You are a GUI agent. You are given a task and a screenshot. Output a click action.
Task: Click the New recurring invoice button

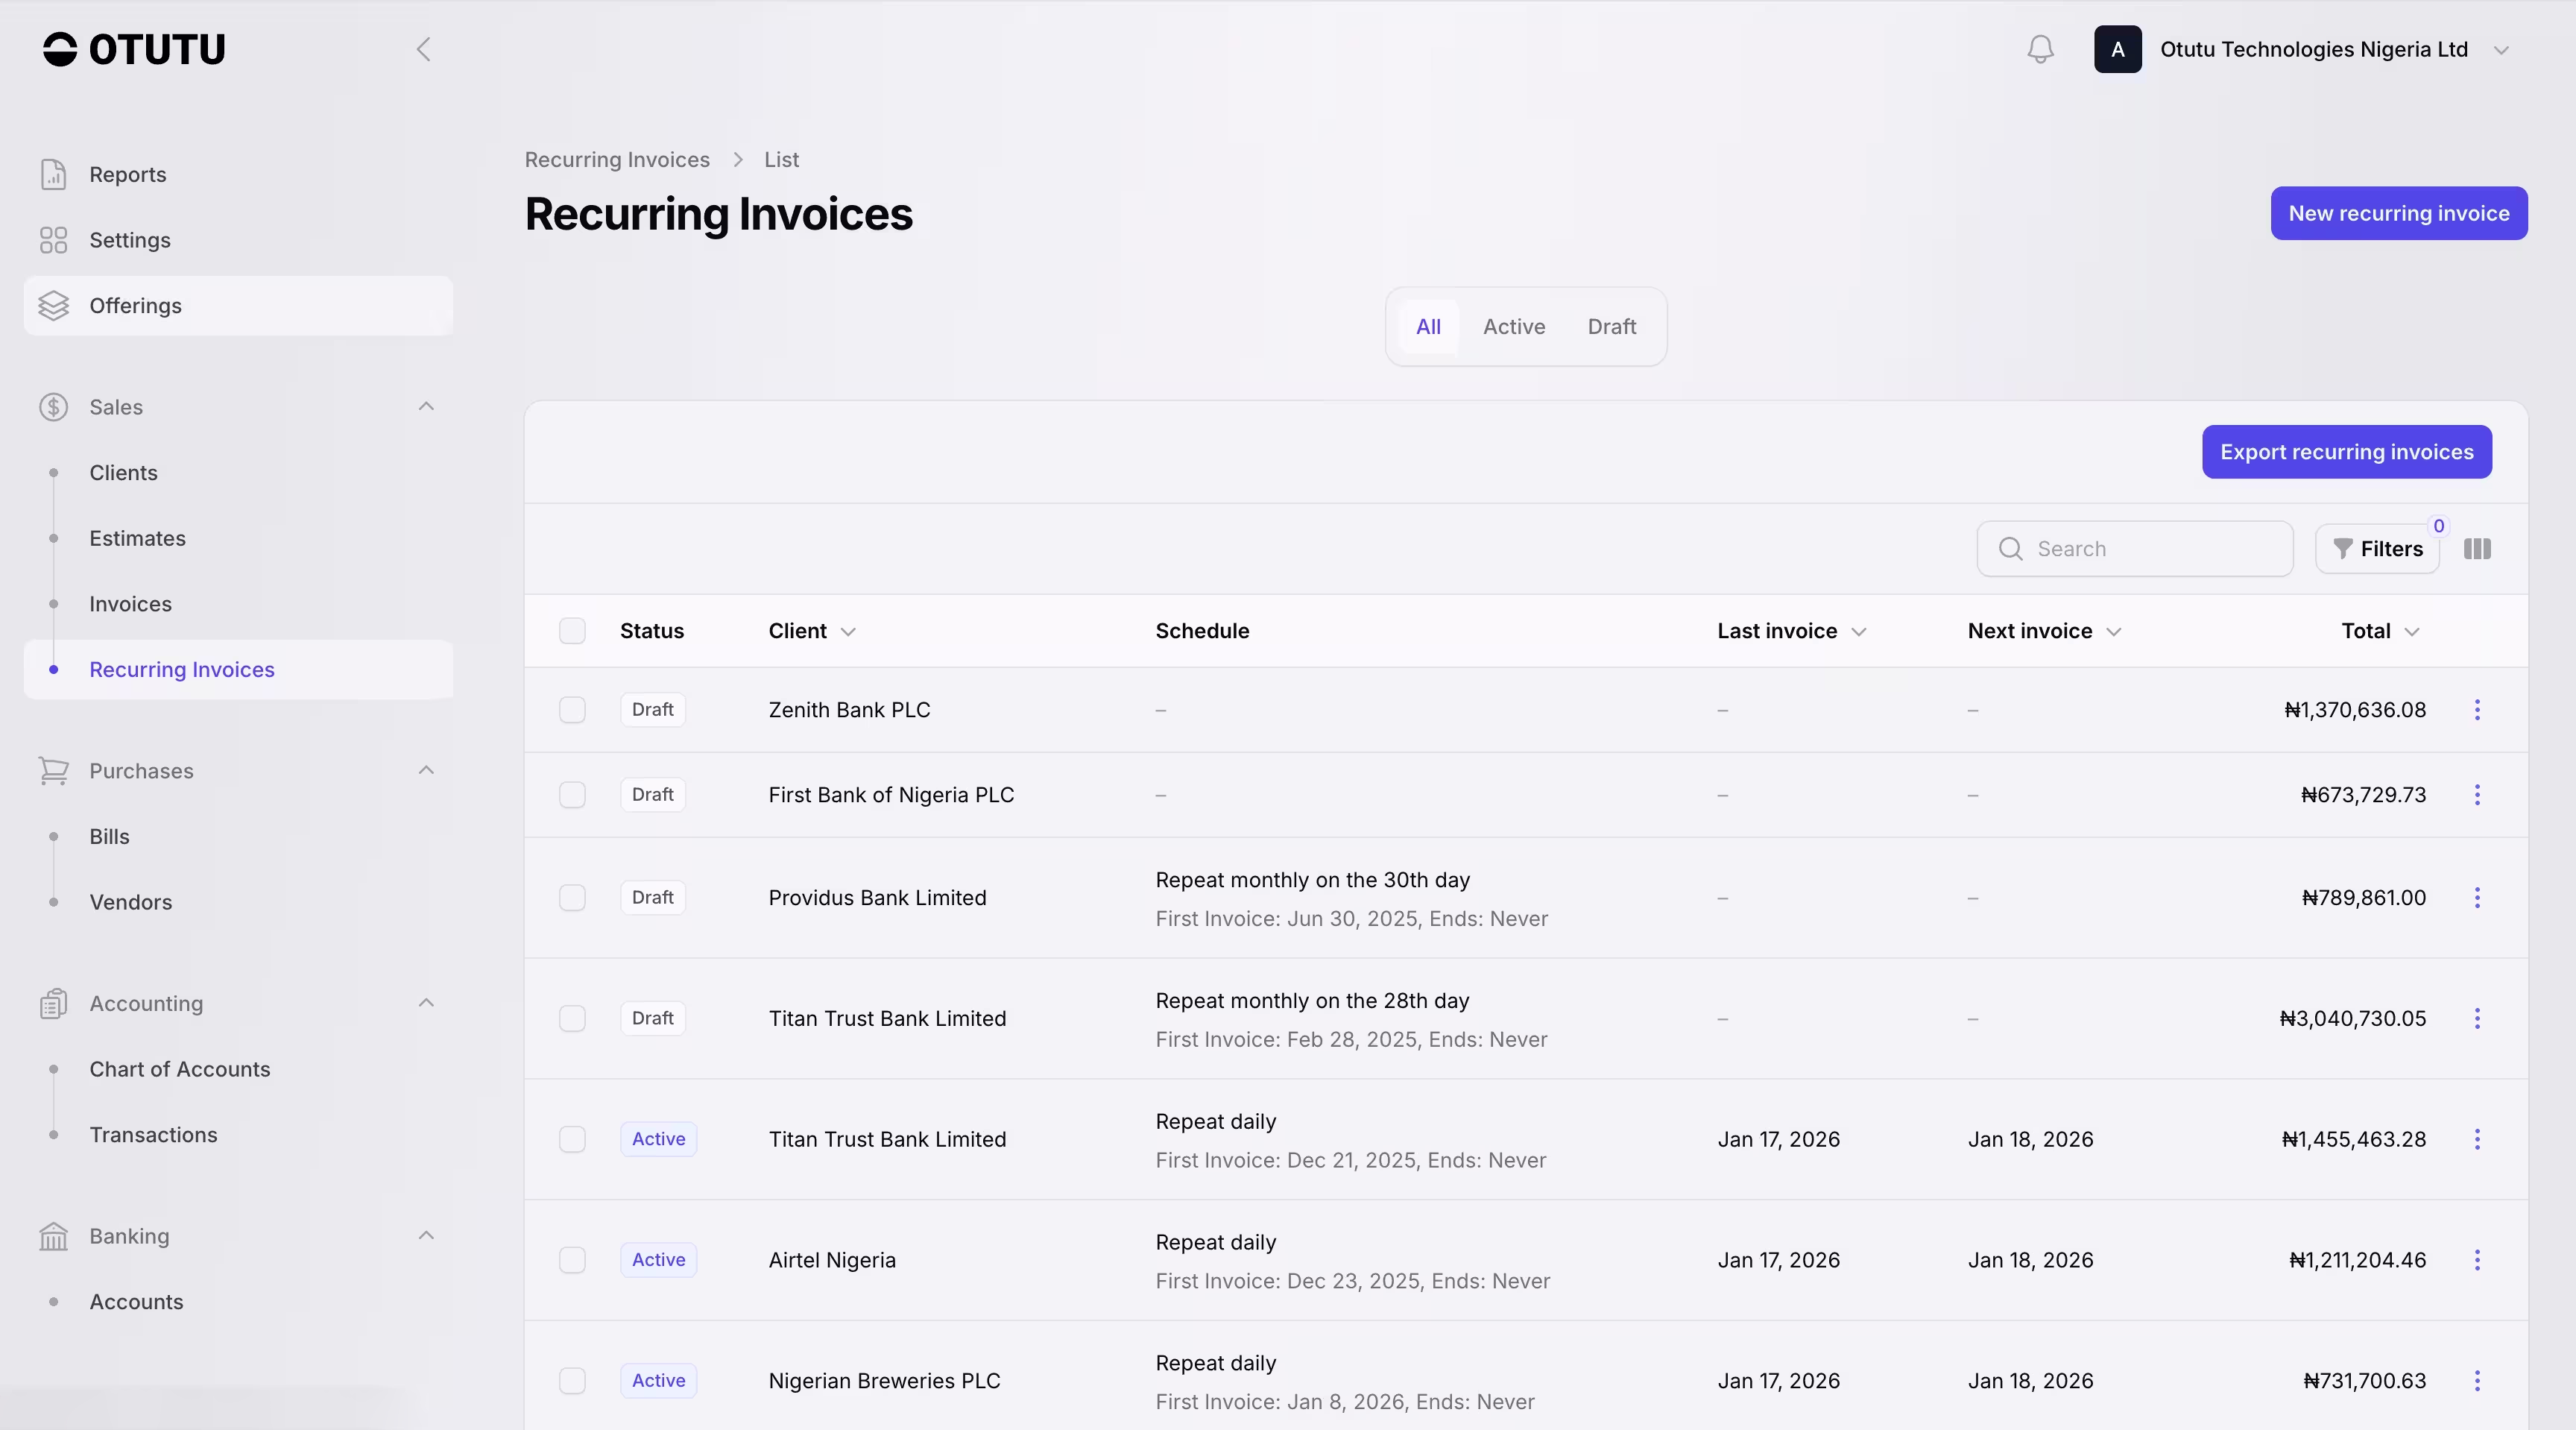(x=2398, y=213)
